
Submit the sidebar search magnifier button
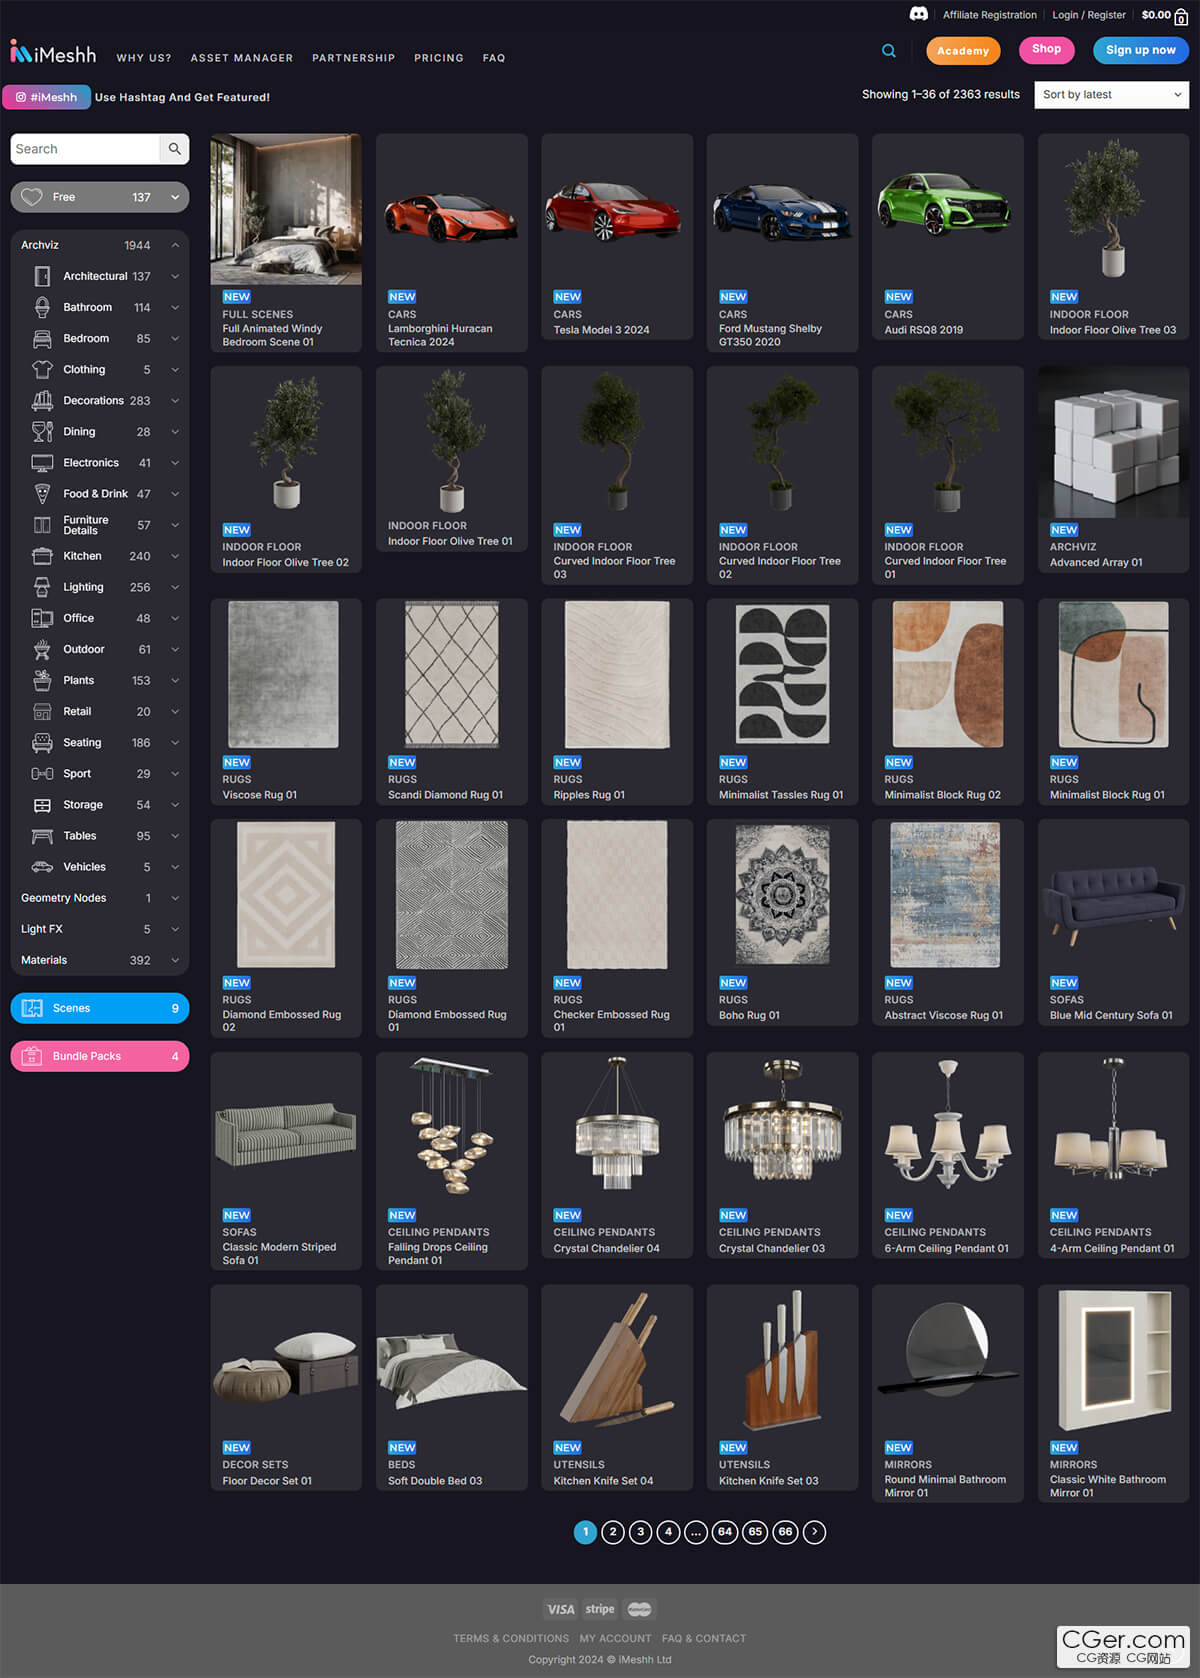tap(175, 149)
